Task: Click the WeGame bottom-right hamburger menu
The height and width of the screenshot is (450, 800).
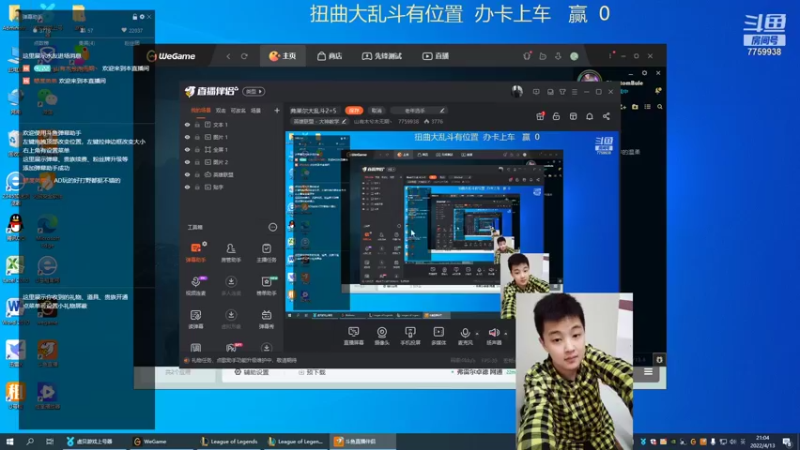Action: 648,372
